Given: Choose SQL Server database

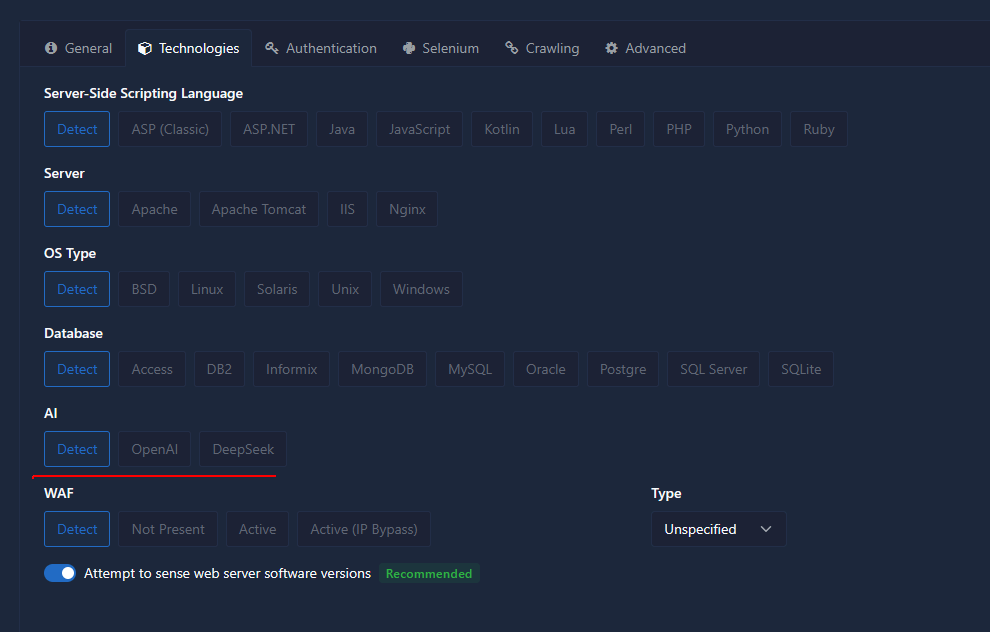Looking at the screenshot, I should [x=713, y=369].
